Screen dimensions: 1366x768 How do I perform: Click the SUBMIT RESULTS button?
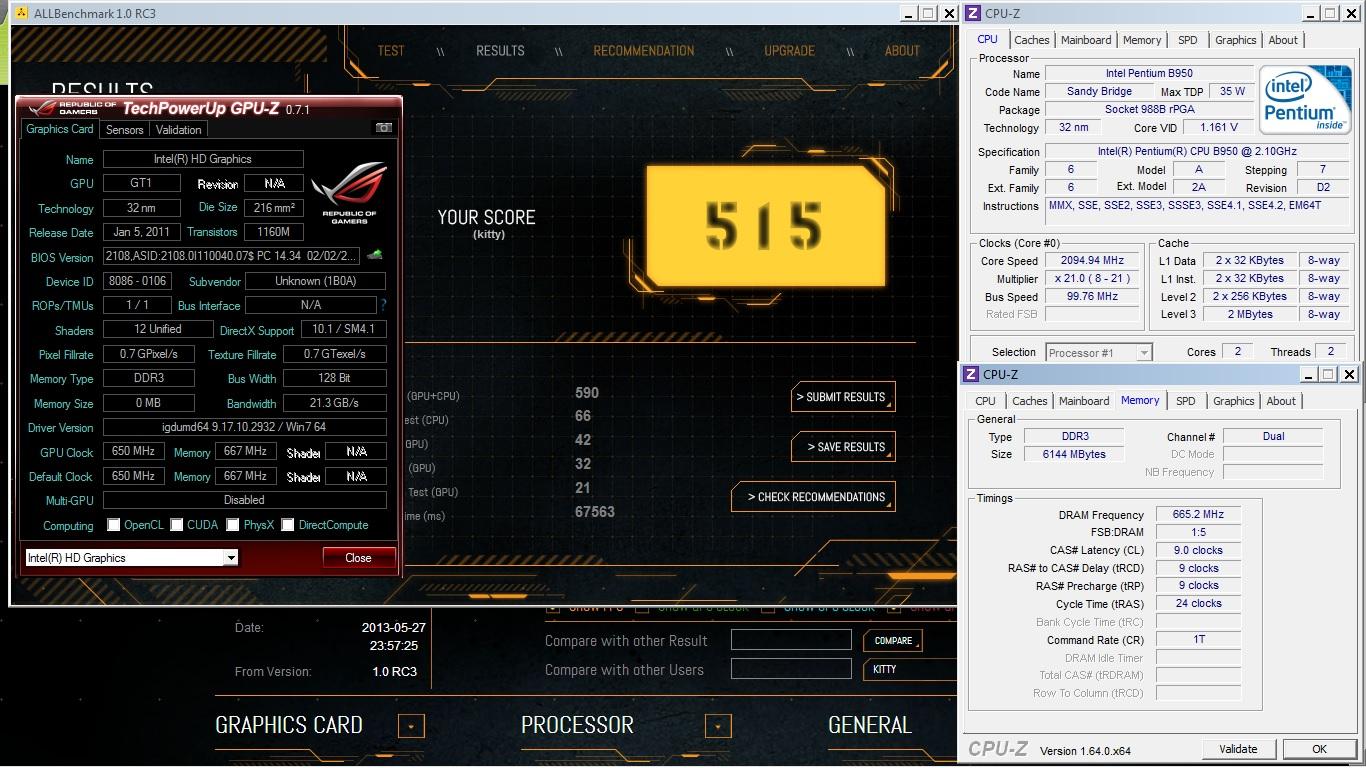[x=841, y=397]
